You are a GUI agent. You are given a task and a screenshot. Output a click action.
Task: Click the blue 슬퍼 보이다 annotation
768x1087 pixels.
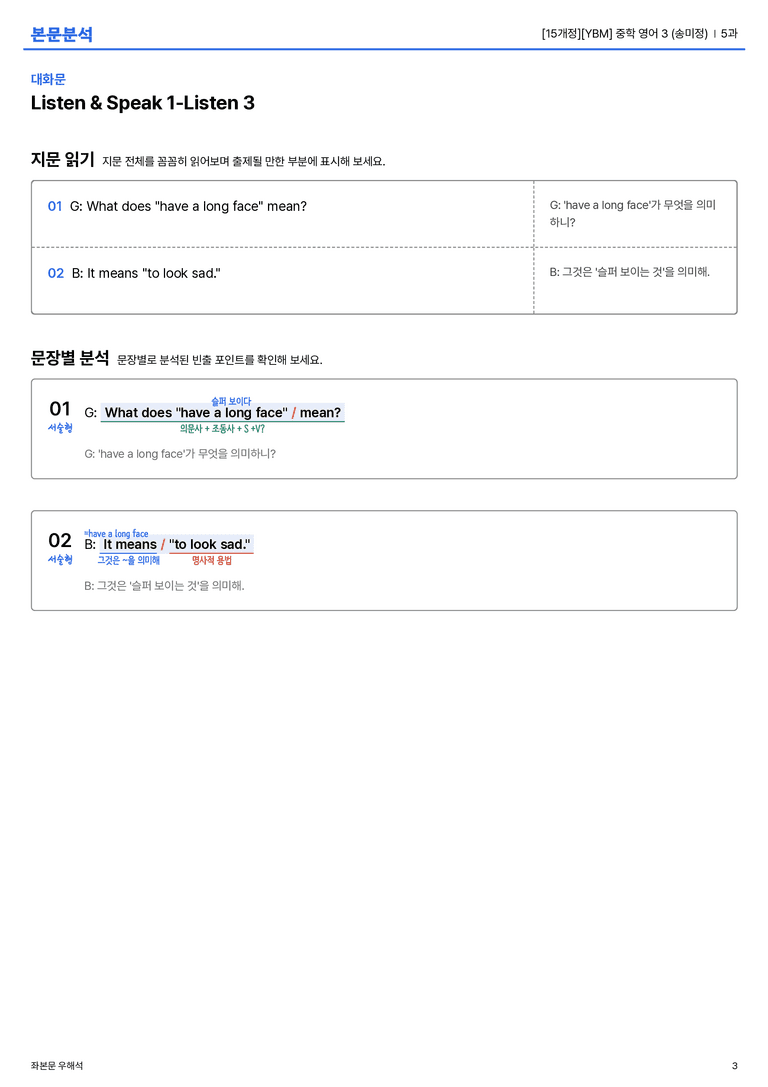coord(231,401)
